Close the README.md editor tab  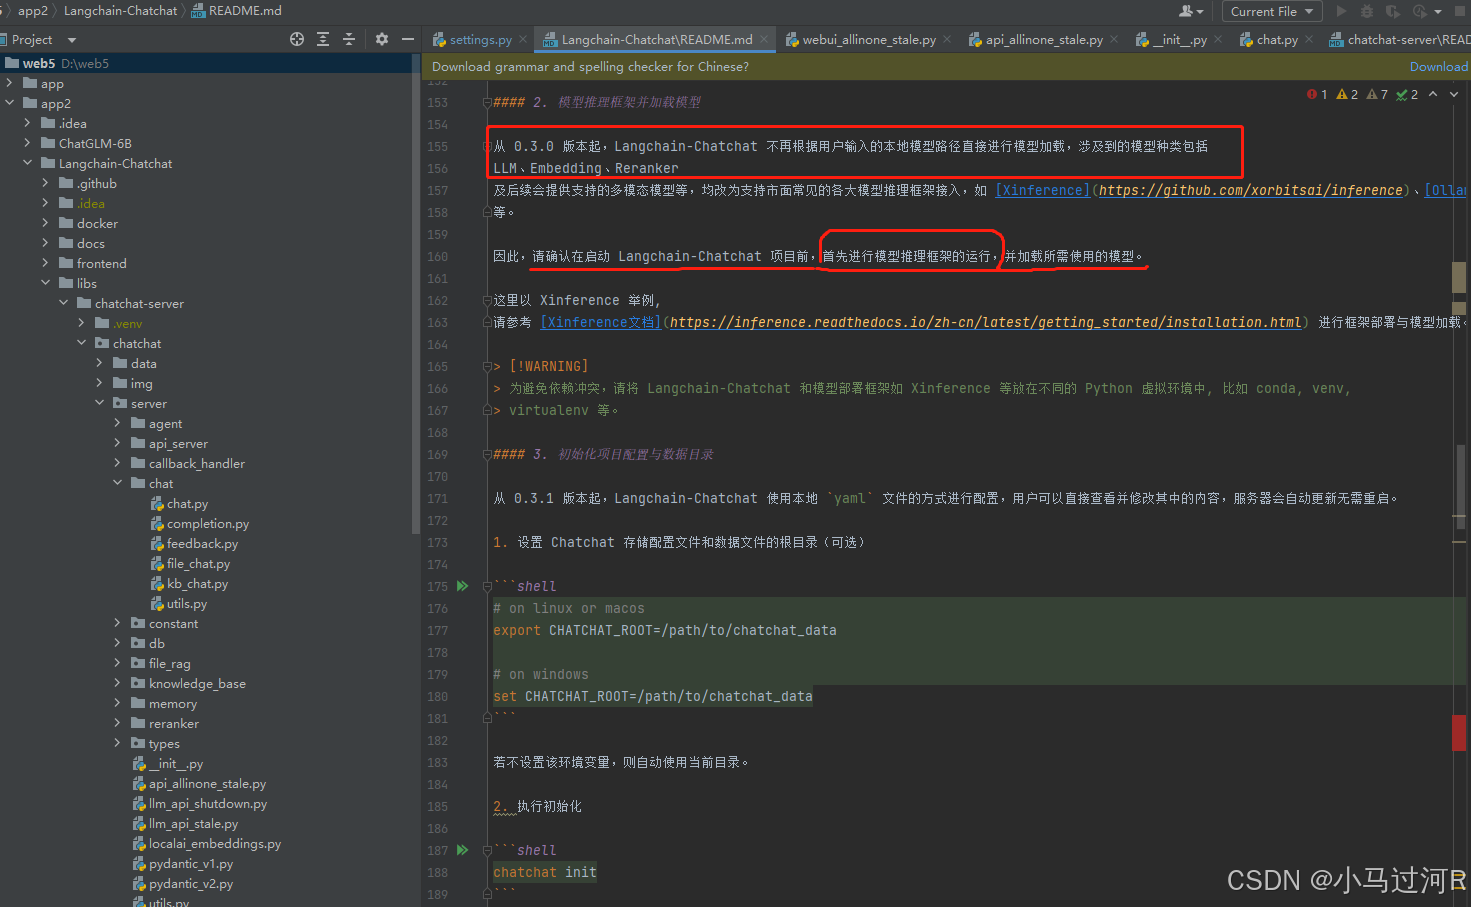click(x=764, y=40)
